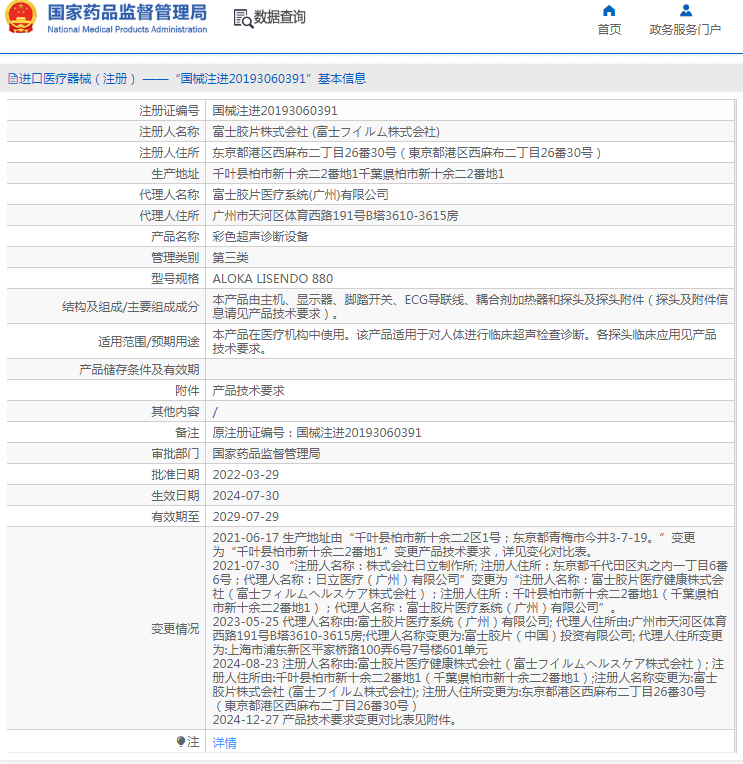Click the 产品名称 label

[x=175, y=236]
